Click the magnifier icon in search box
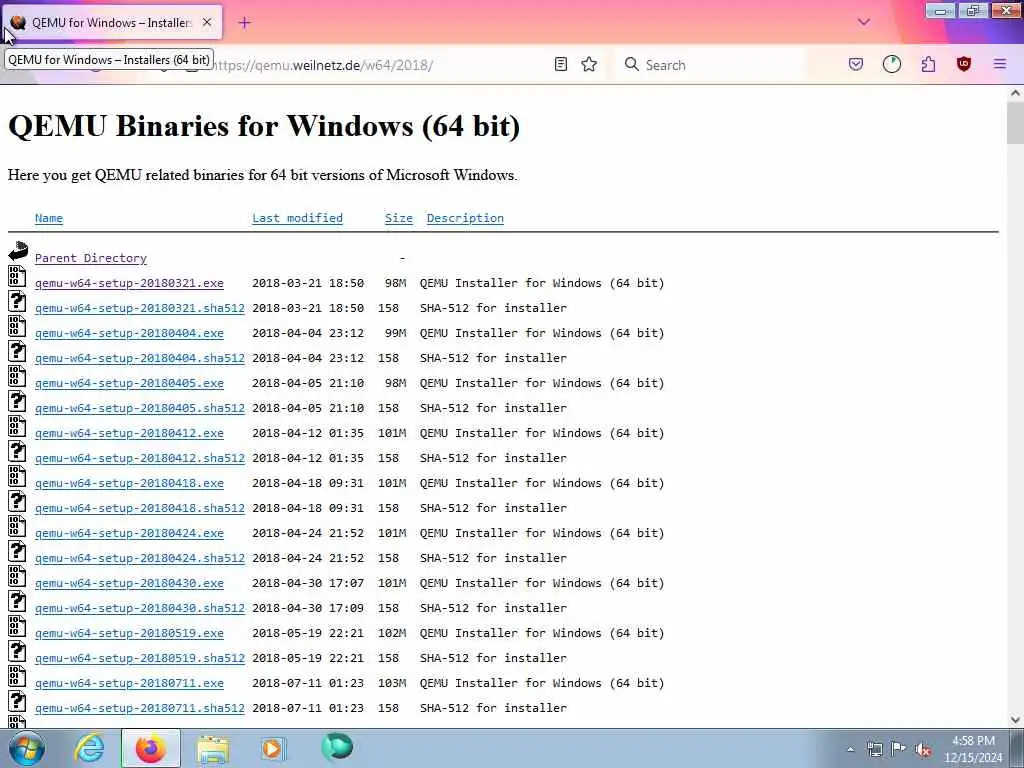The width and height of the screenshot is (1024, 768). (632, 64)
